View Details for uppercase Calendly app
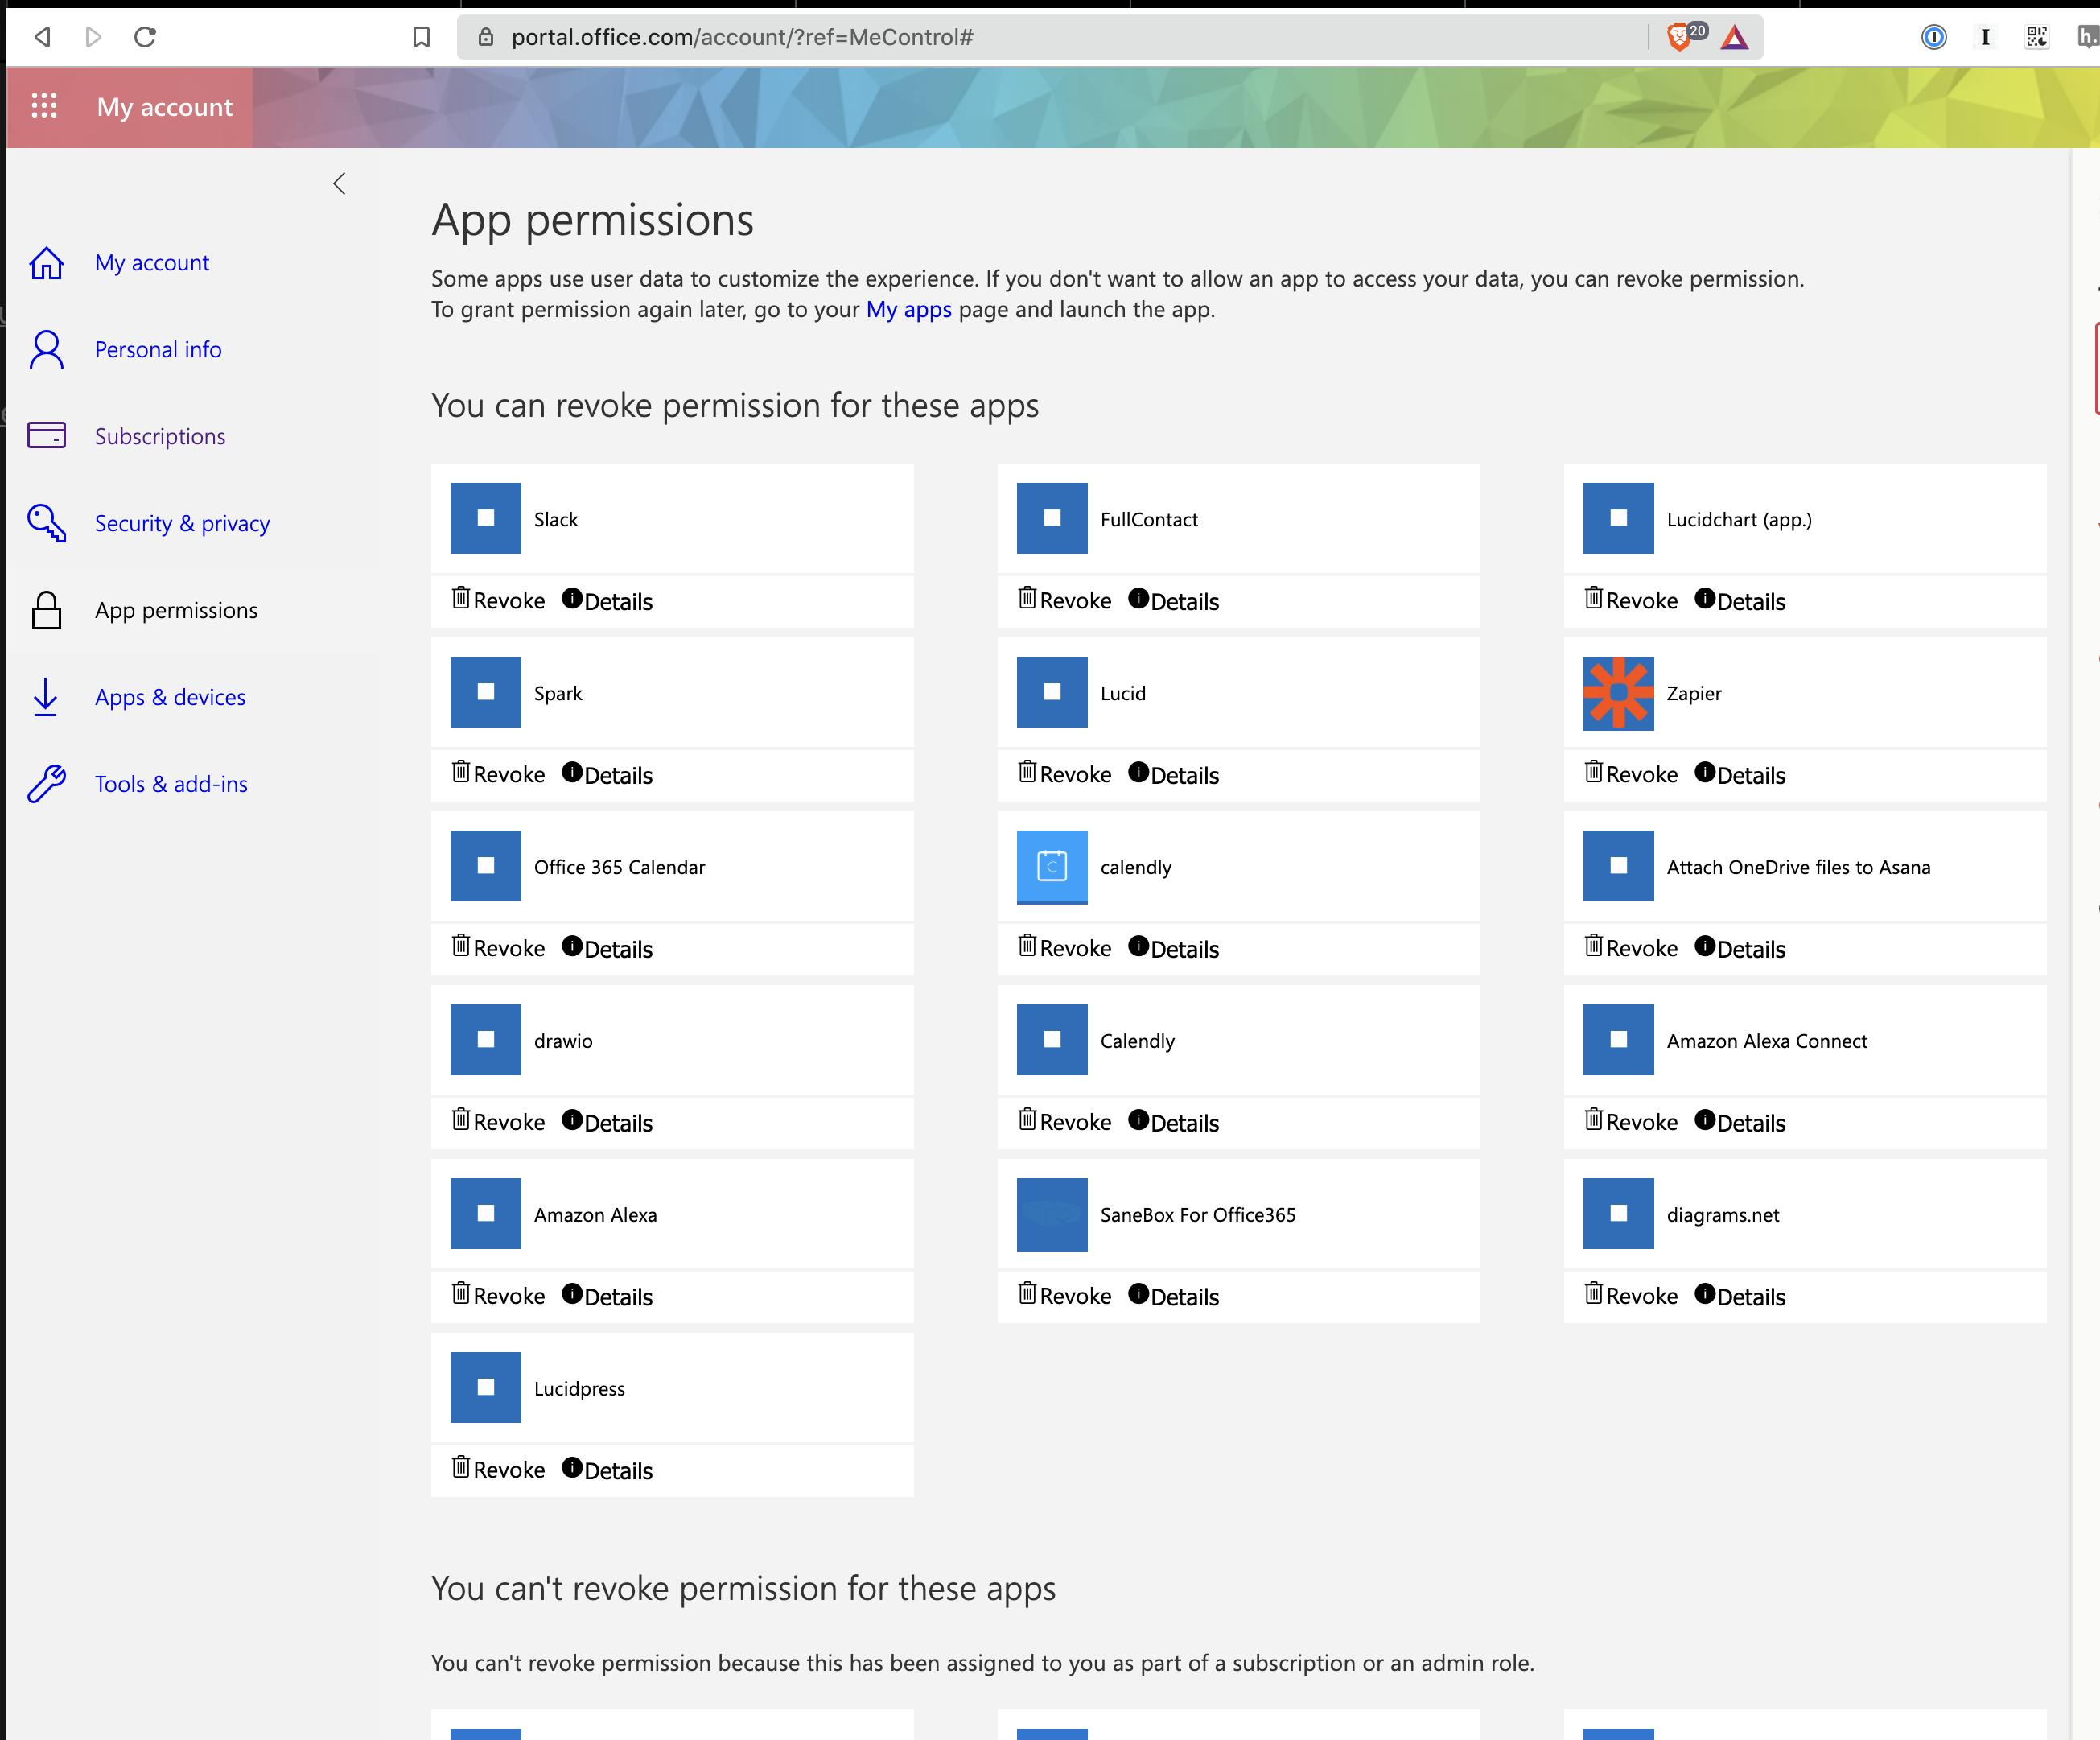2100x1740 pixels. 1173,1123
